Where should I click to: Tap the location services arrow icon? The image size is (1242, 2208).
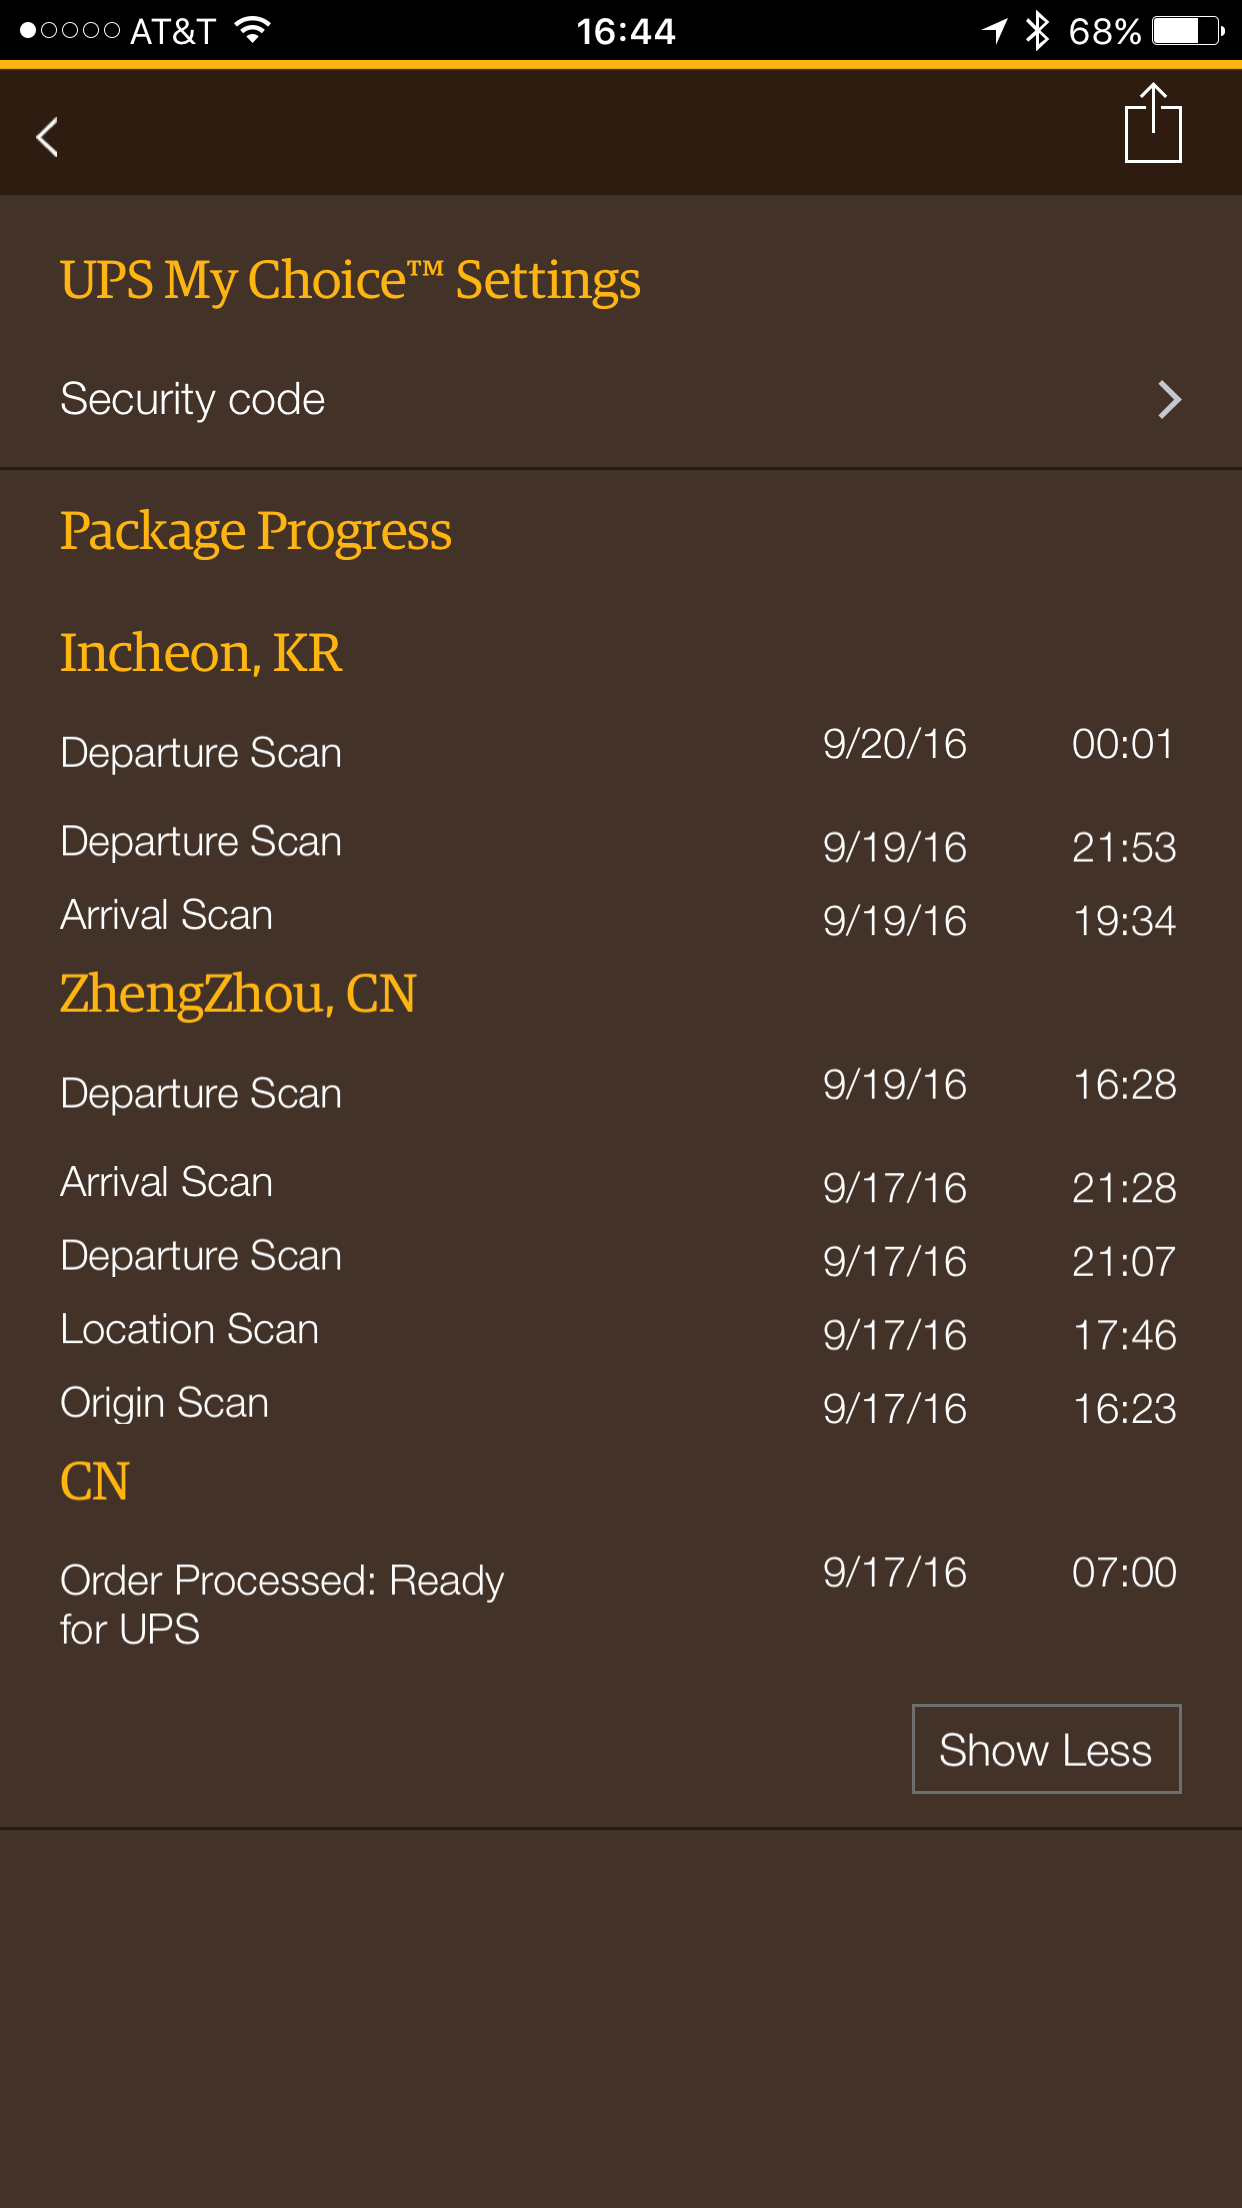pyautogui.click(x=994, y=30)
